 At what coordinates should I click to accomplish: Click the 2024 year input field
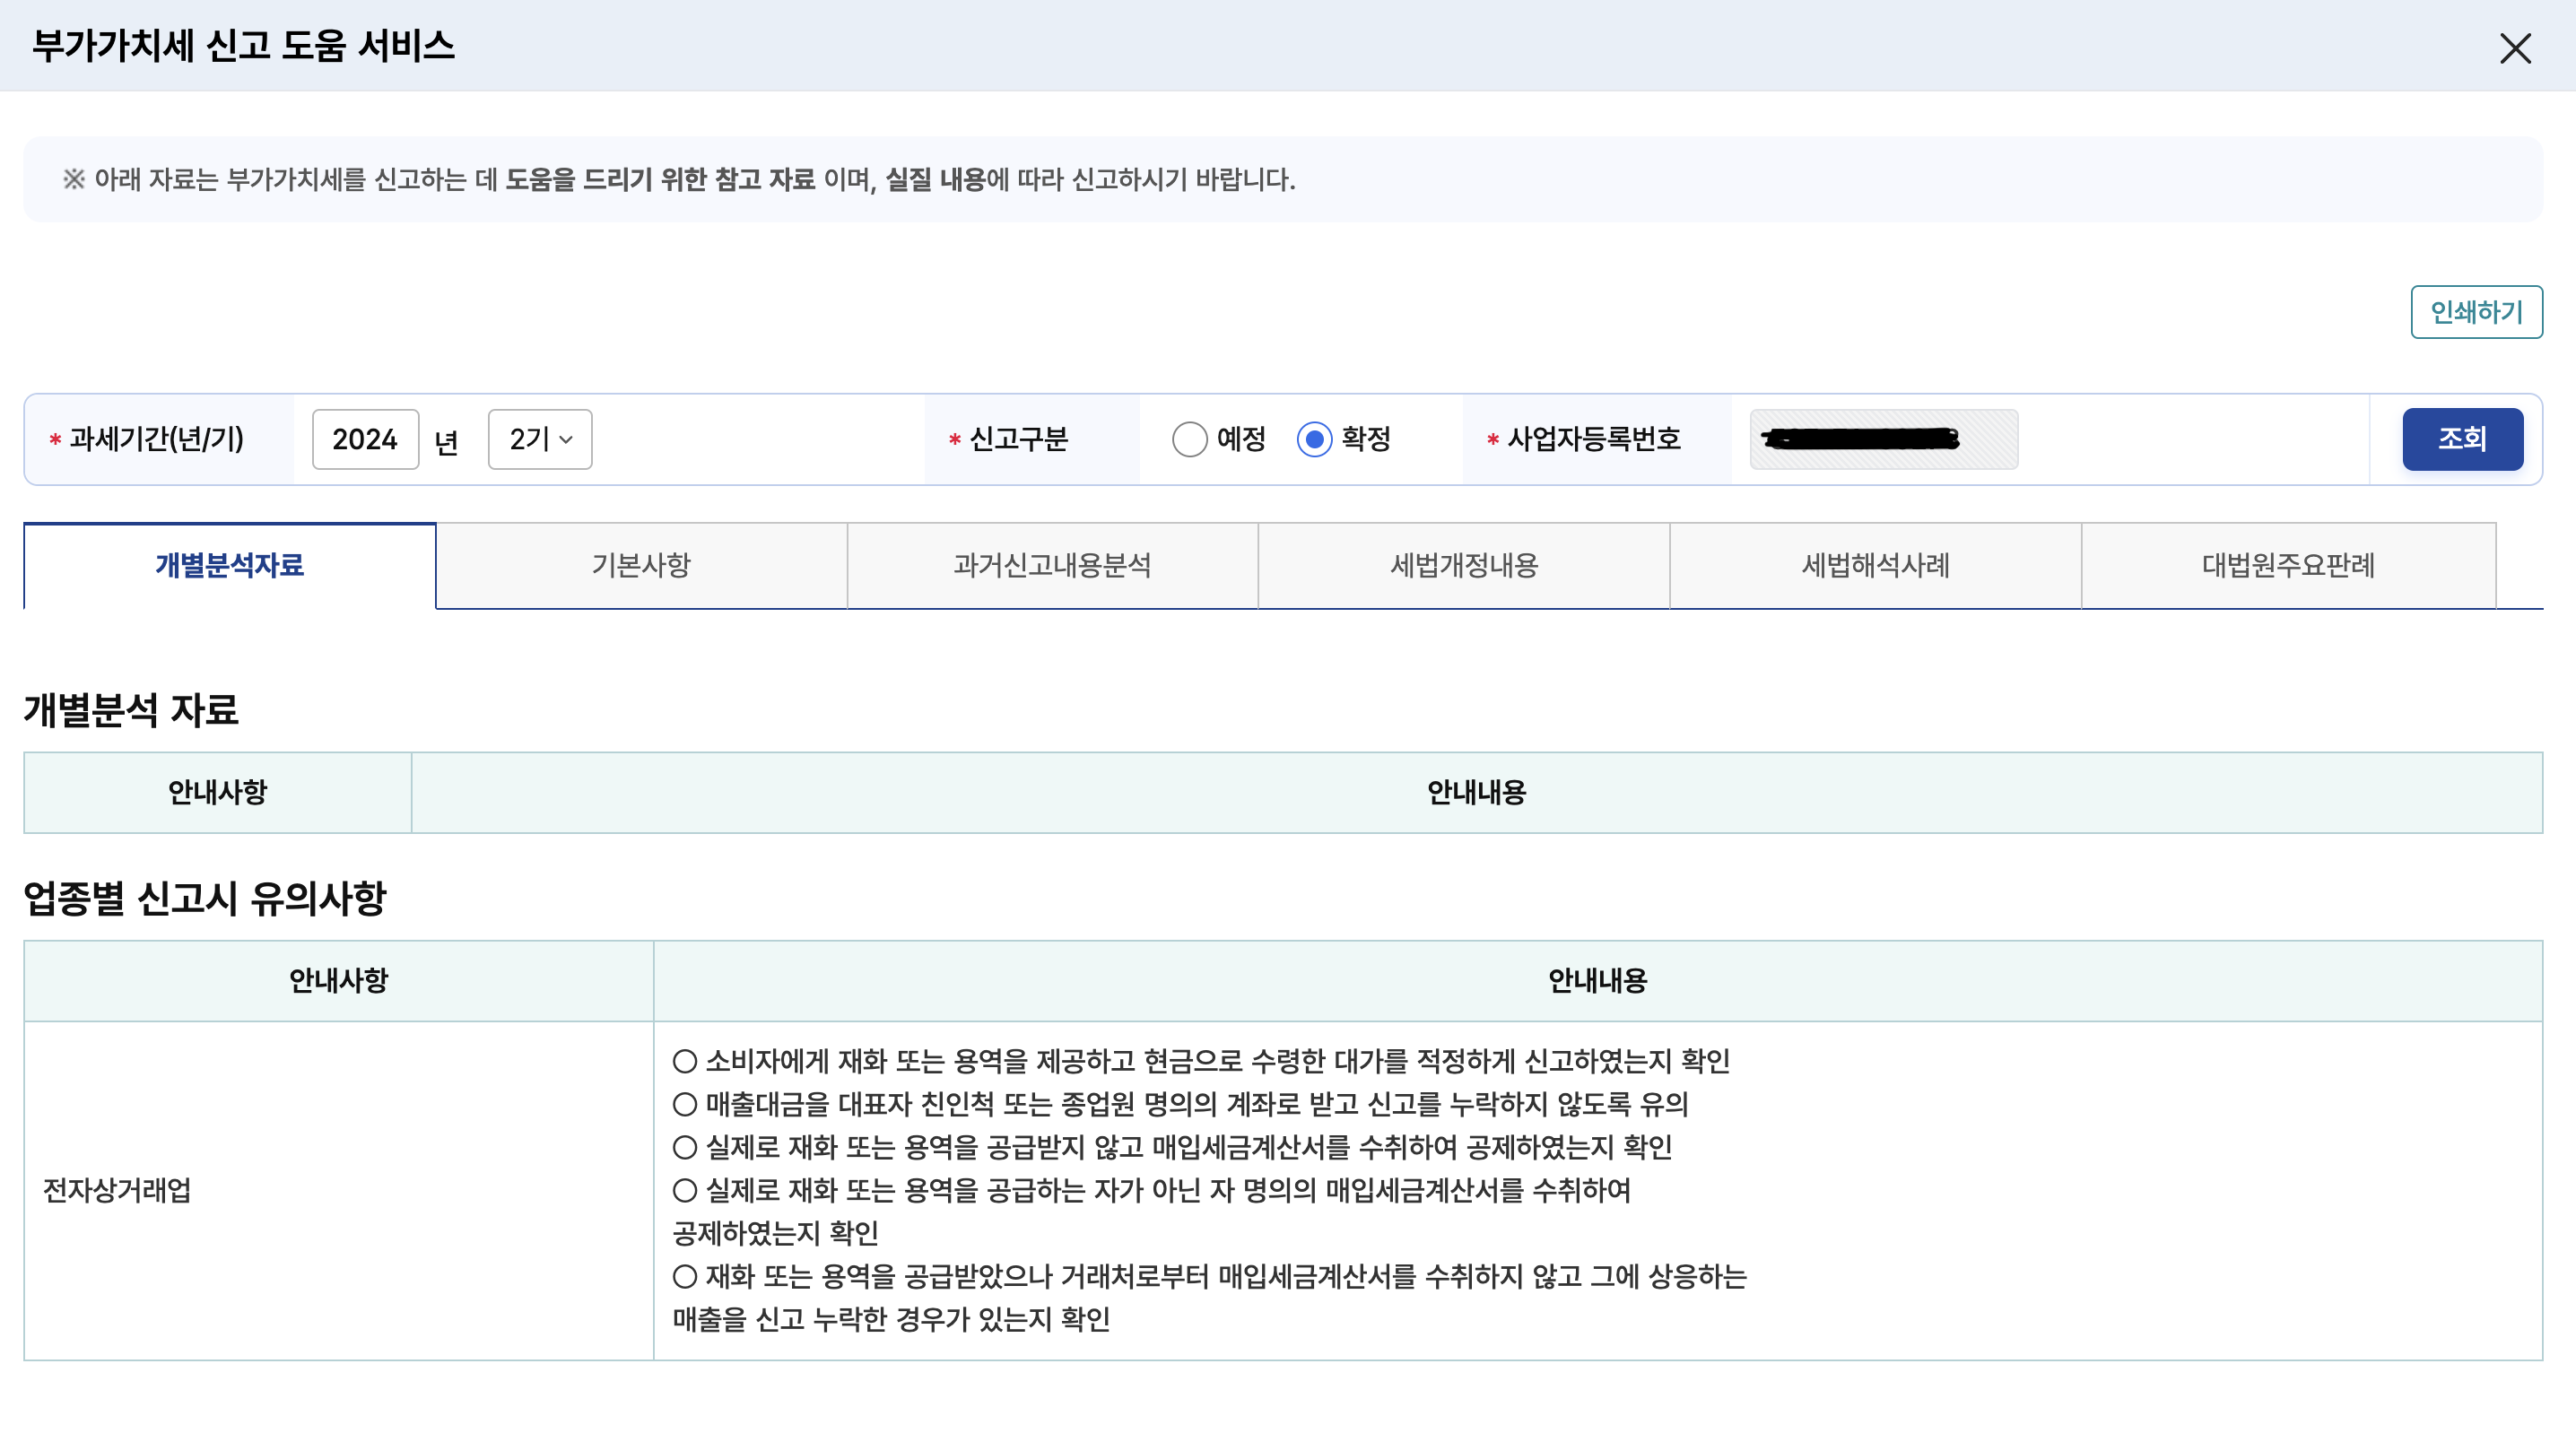tap(365, 439)
